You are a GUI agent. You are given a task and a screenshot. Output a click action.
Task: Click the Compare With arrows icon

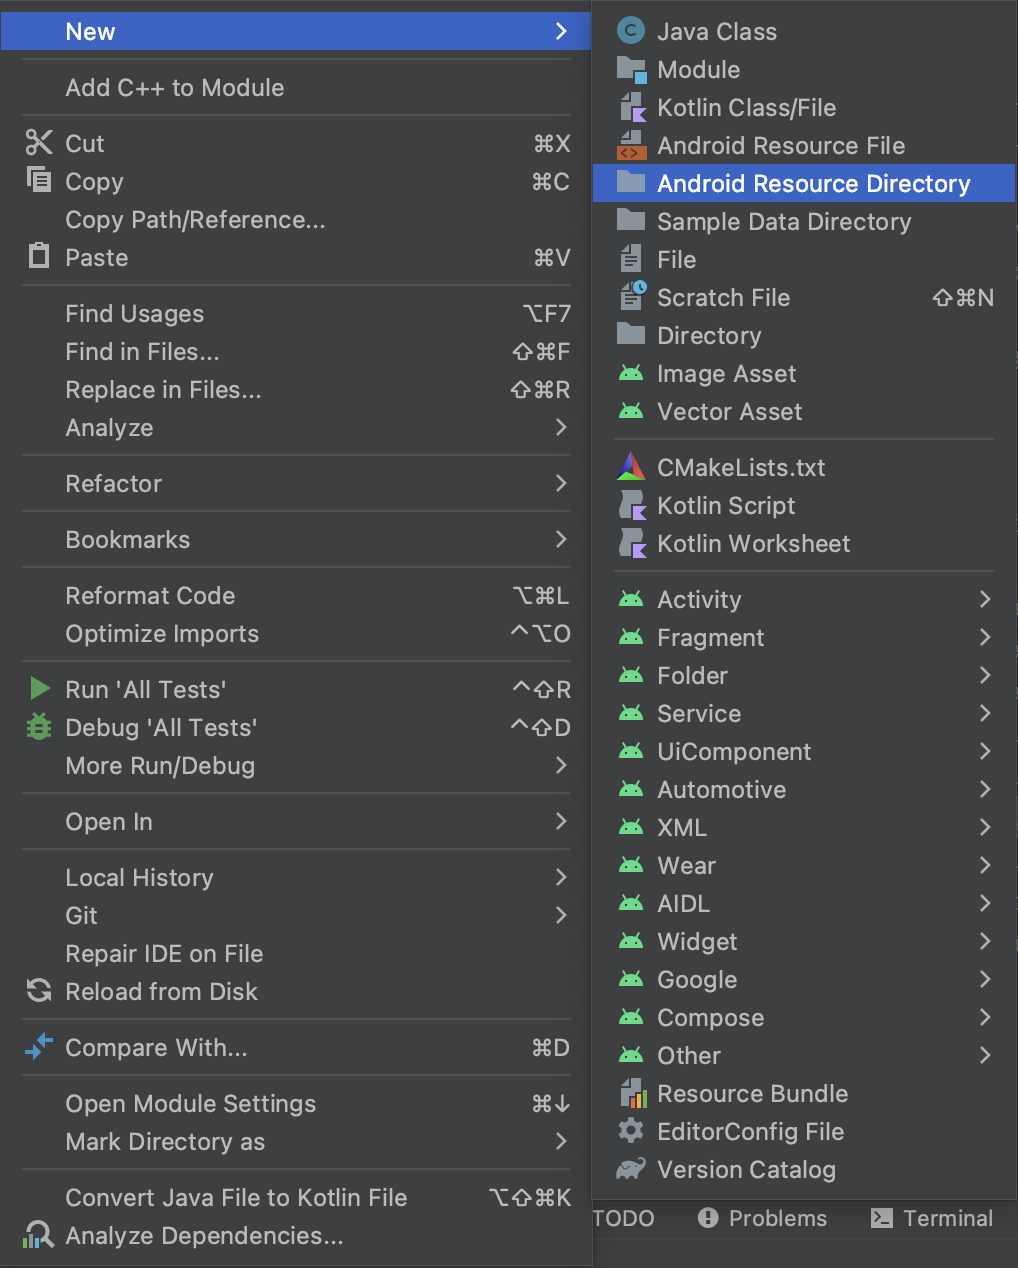tap(39, 1047)
